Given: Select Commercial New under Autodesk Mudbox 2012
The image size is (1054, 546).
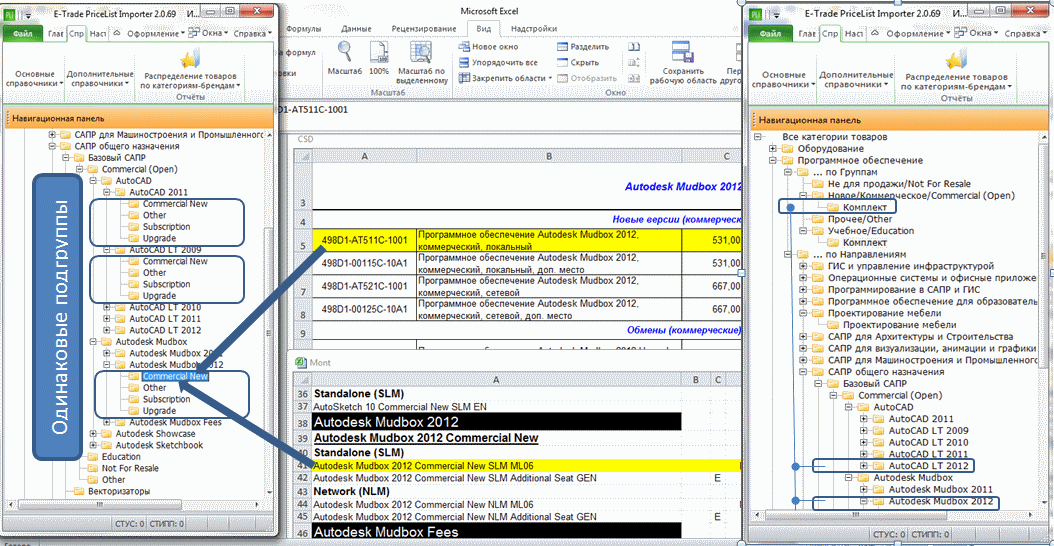Looking at the screenshot, I should coord(175,377).
